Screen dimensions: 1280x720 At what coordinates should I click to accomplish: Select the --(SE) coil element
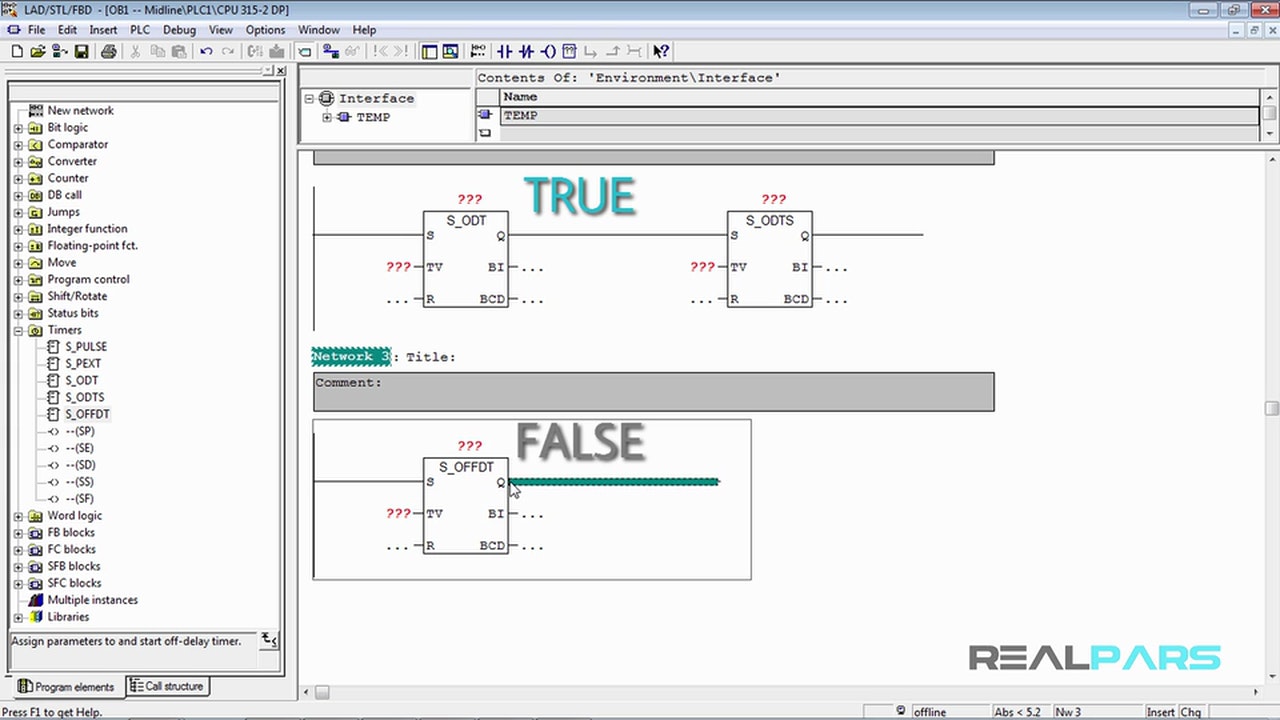tap(79, 448)
